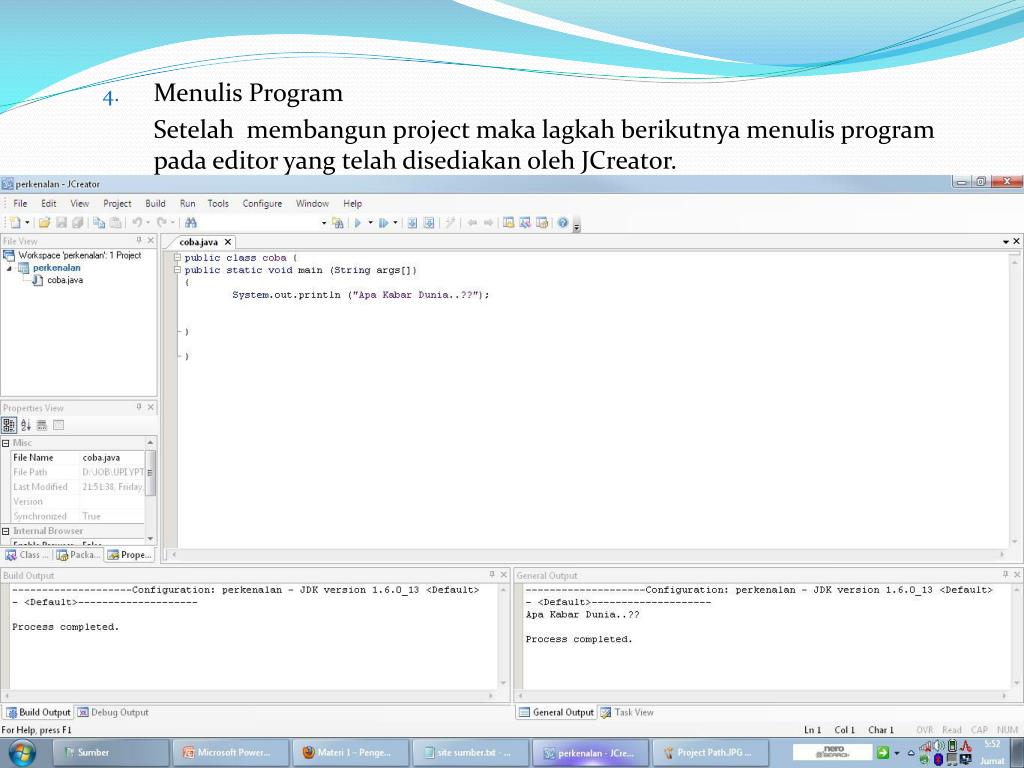The width and height of the screenshot is (1024, 768).
Task: Open the Tools menu
Action: [x=218, y=203]
